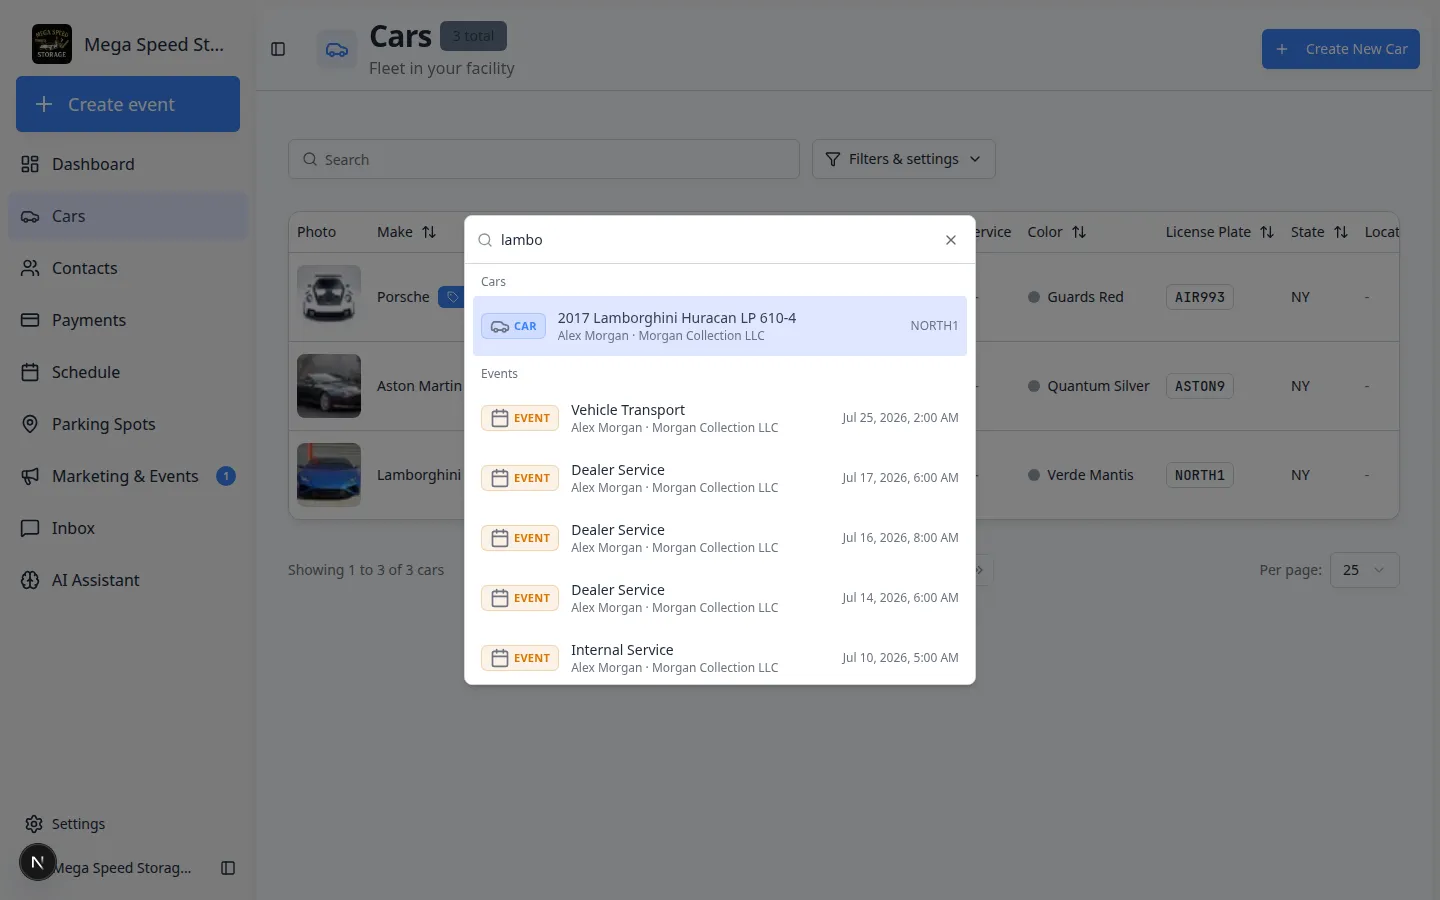Click Create New Car button
The width and height of the screenshot is (1440, 900).
click(1340, 49)
